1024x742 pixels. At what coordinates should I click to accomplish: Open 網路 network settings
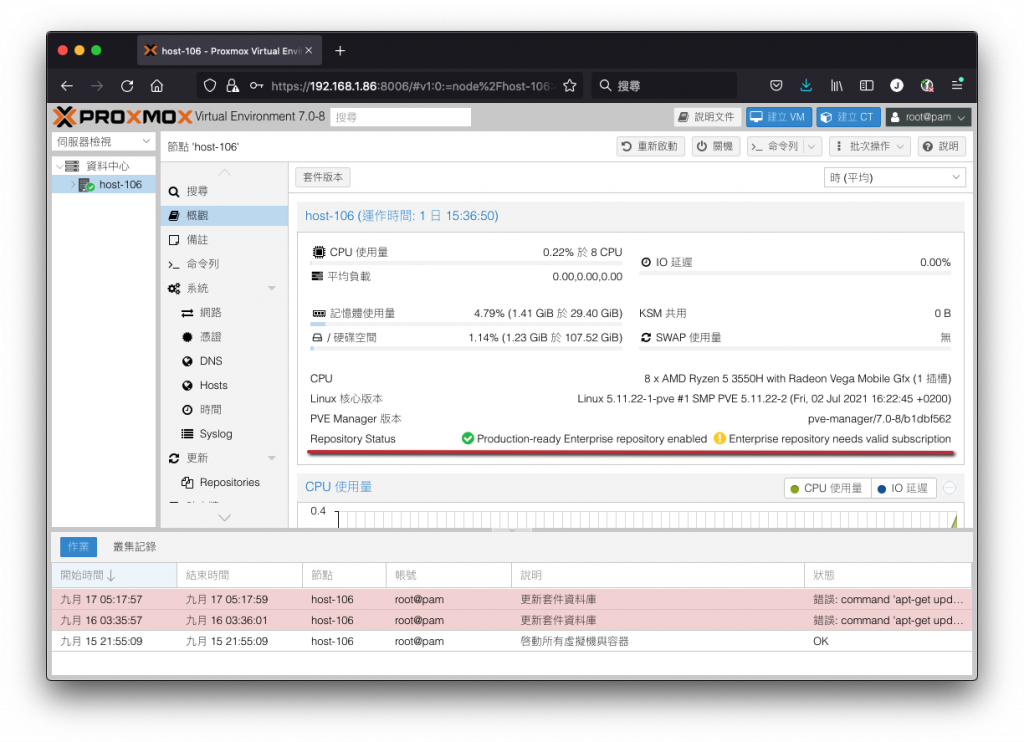(x=224, y=312)
